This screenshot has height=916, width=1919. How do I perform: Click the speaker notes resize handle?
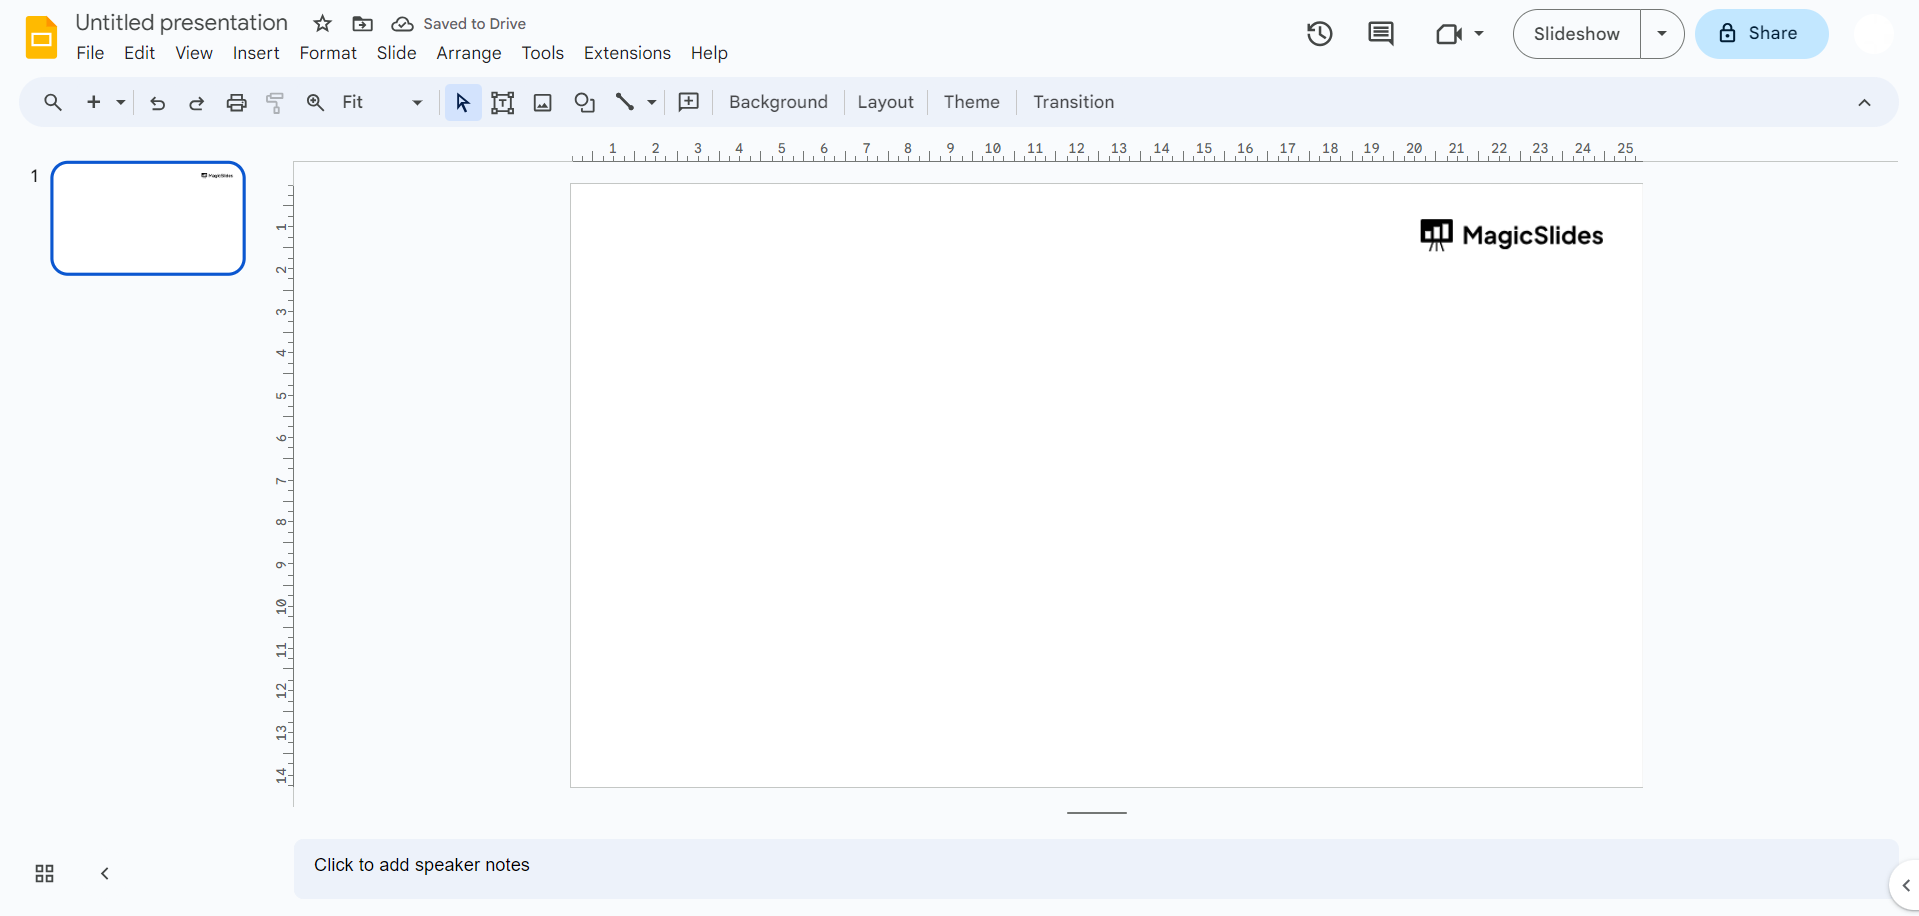(1096, 813)
